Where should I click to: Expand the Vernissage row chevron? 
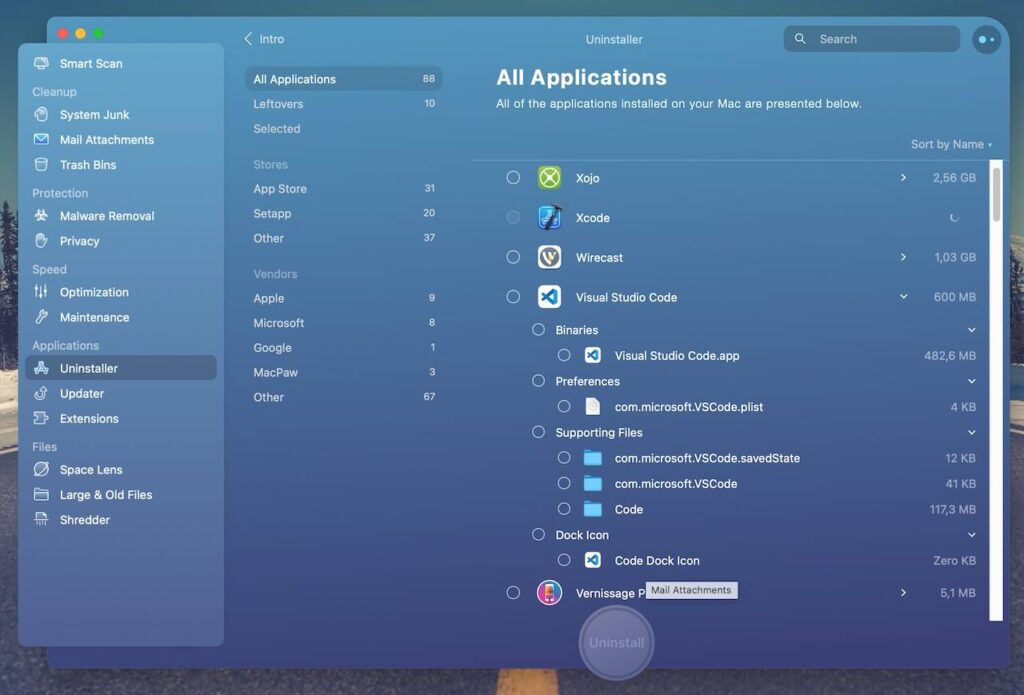pyautogui.click(x=903, y=592)
